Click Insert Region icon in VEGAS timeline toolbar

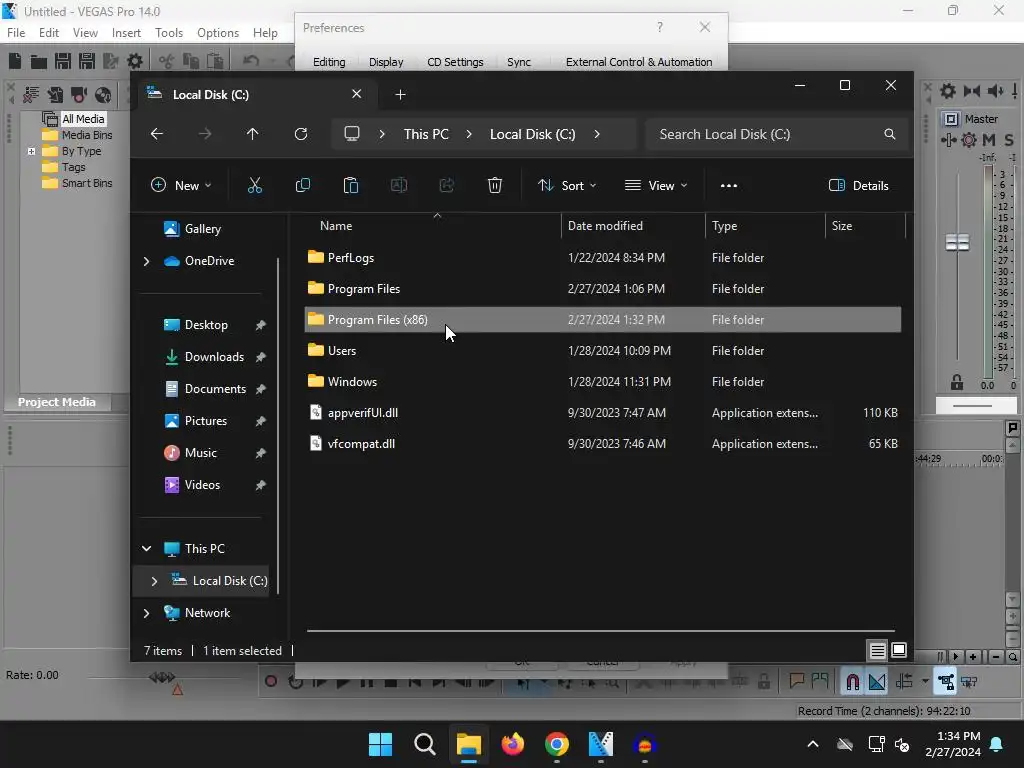coord(820,681)
